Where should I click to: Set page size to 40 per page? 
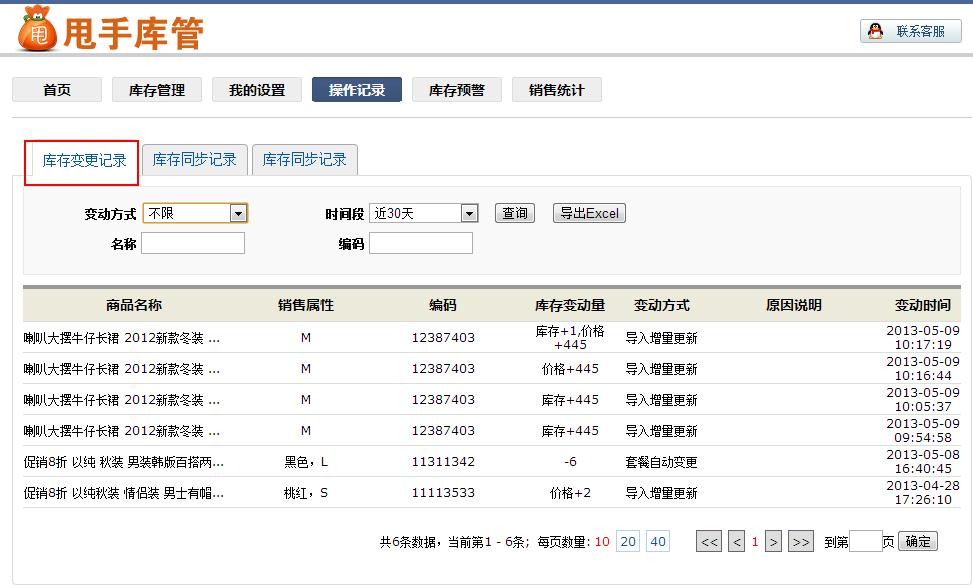tap(658, 541)
